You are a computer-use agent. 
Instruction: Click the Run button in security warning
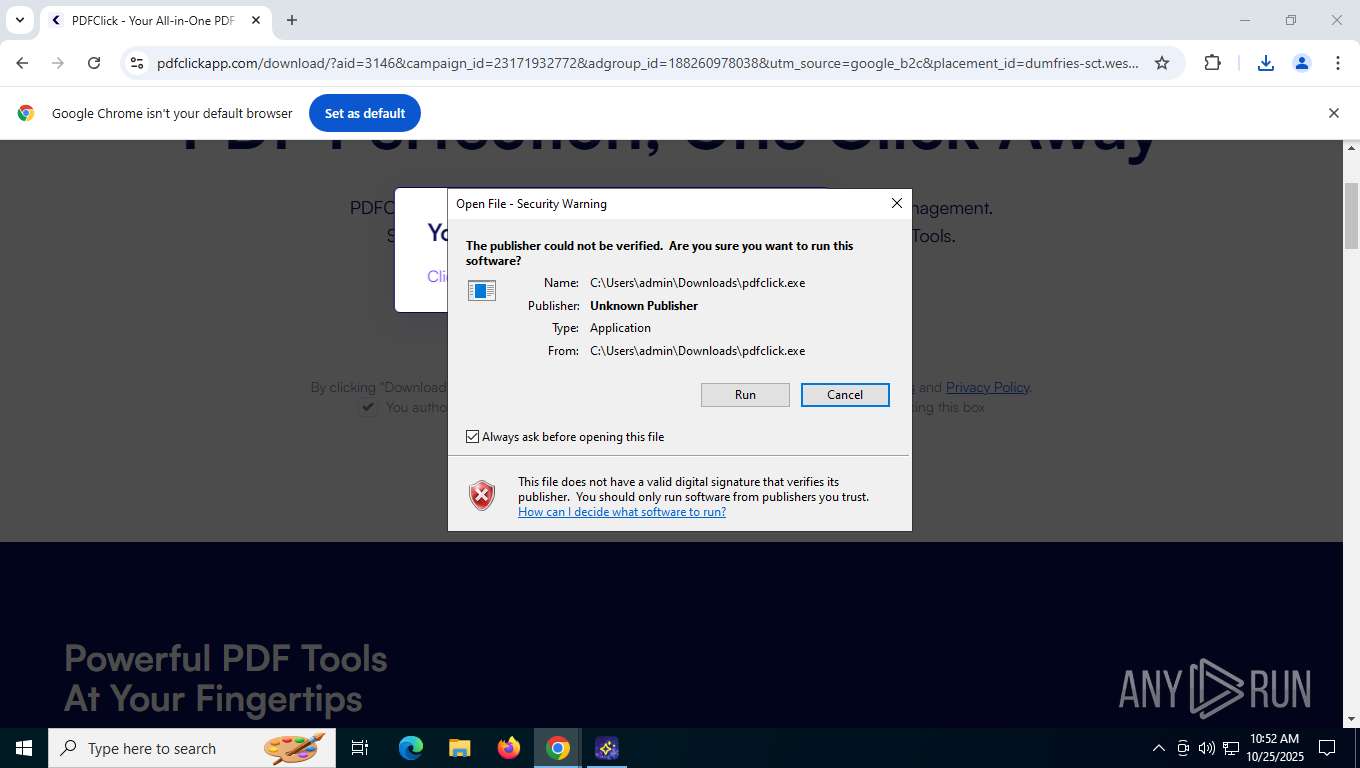tap(745, 395)
